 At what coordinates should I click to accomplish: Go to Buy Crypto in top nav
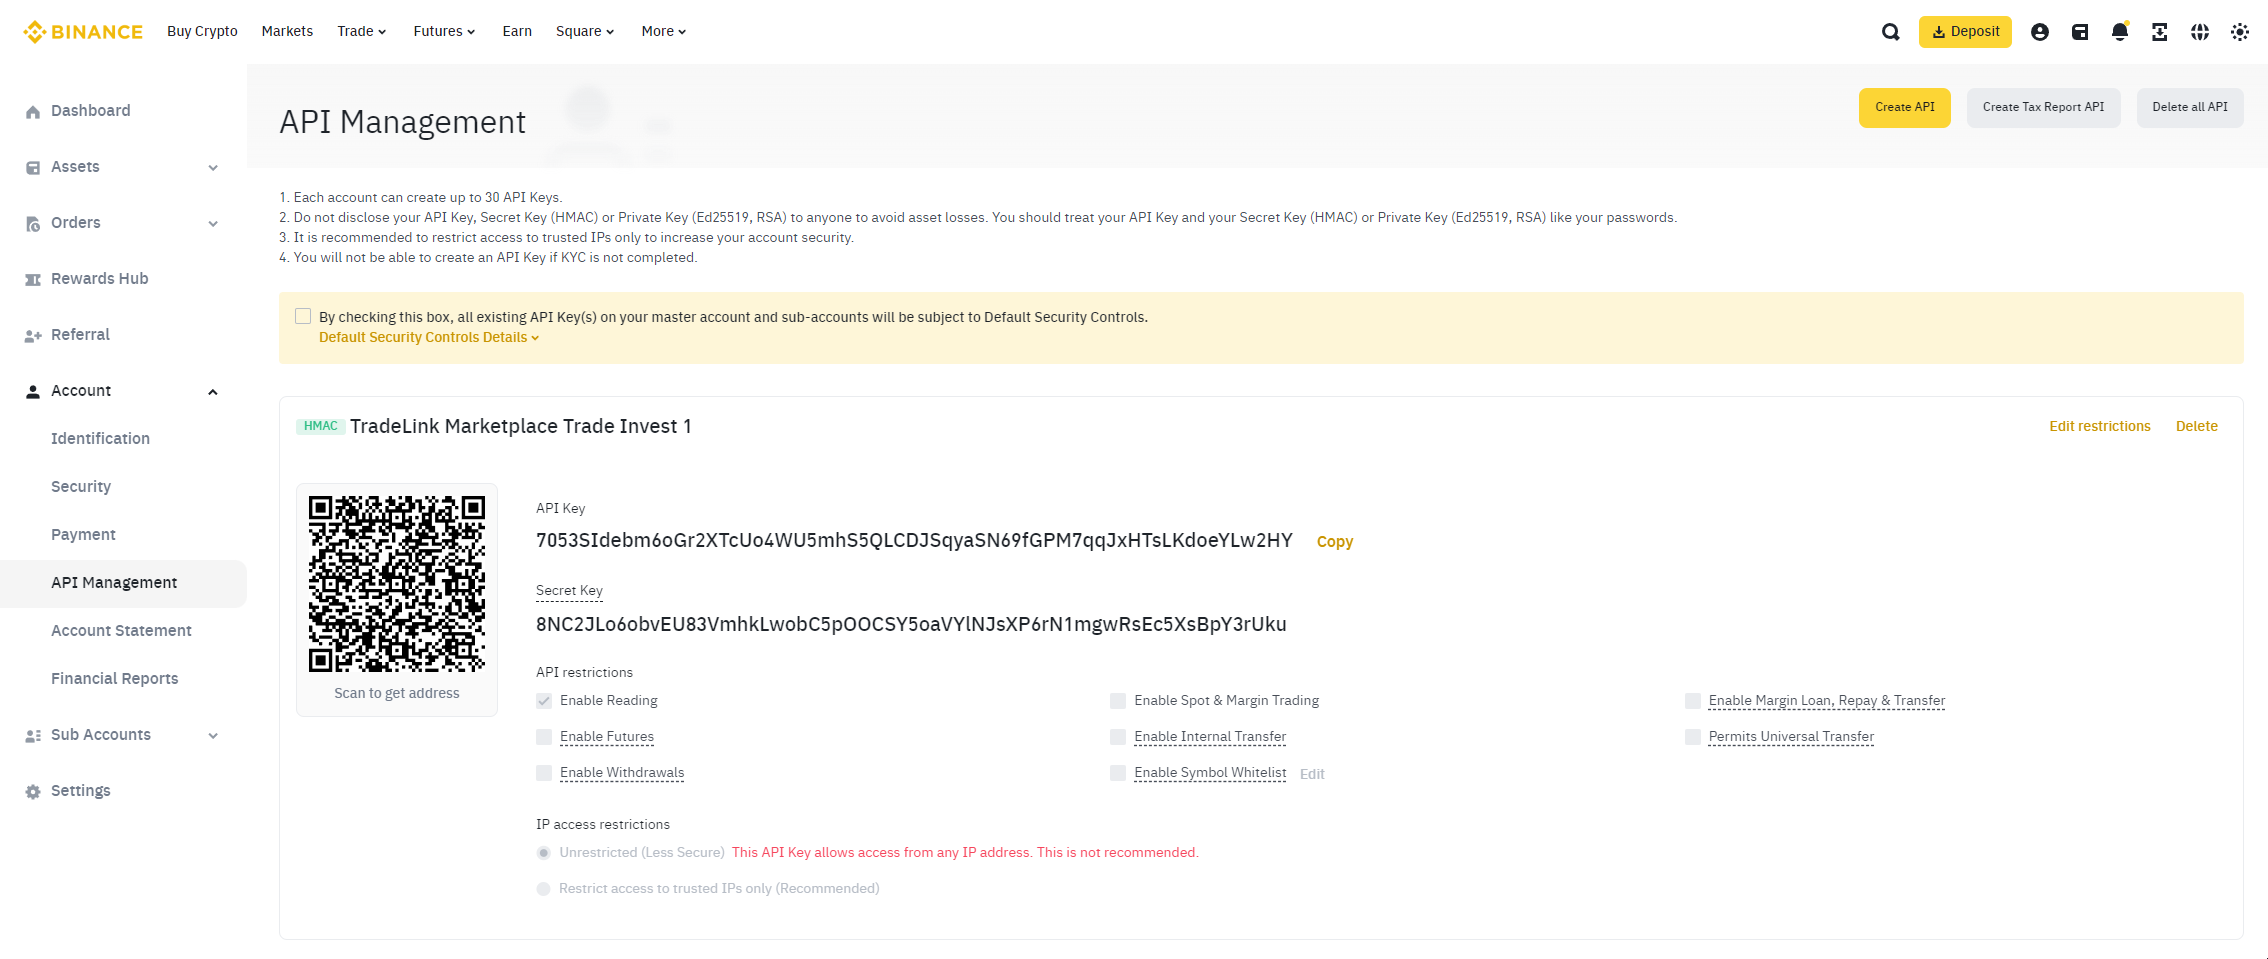(202, 31)
